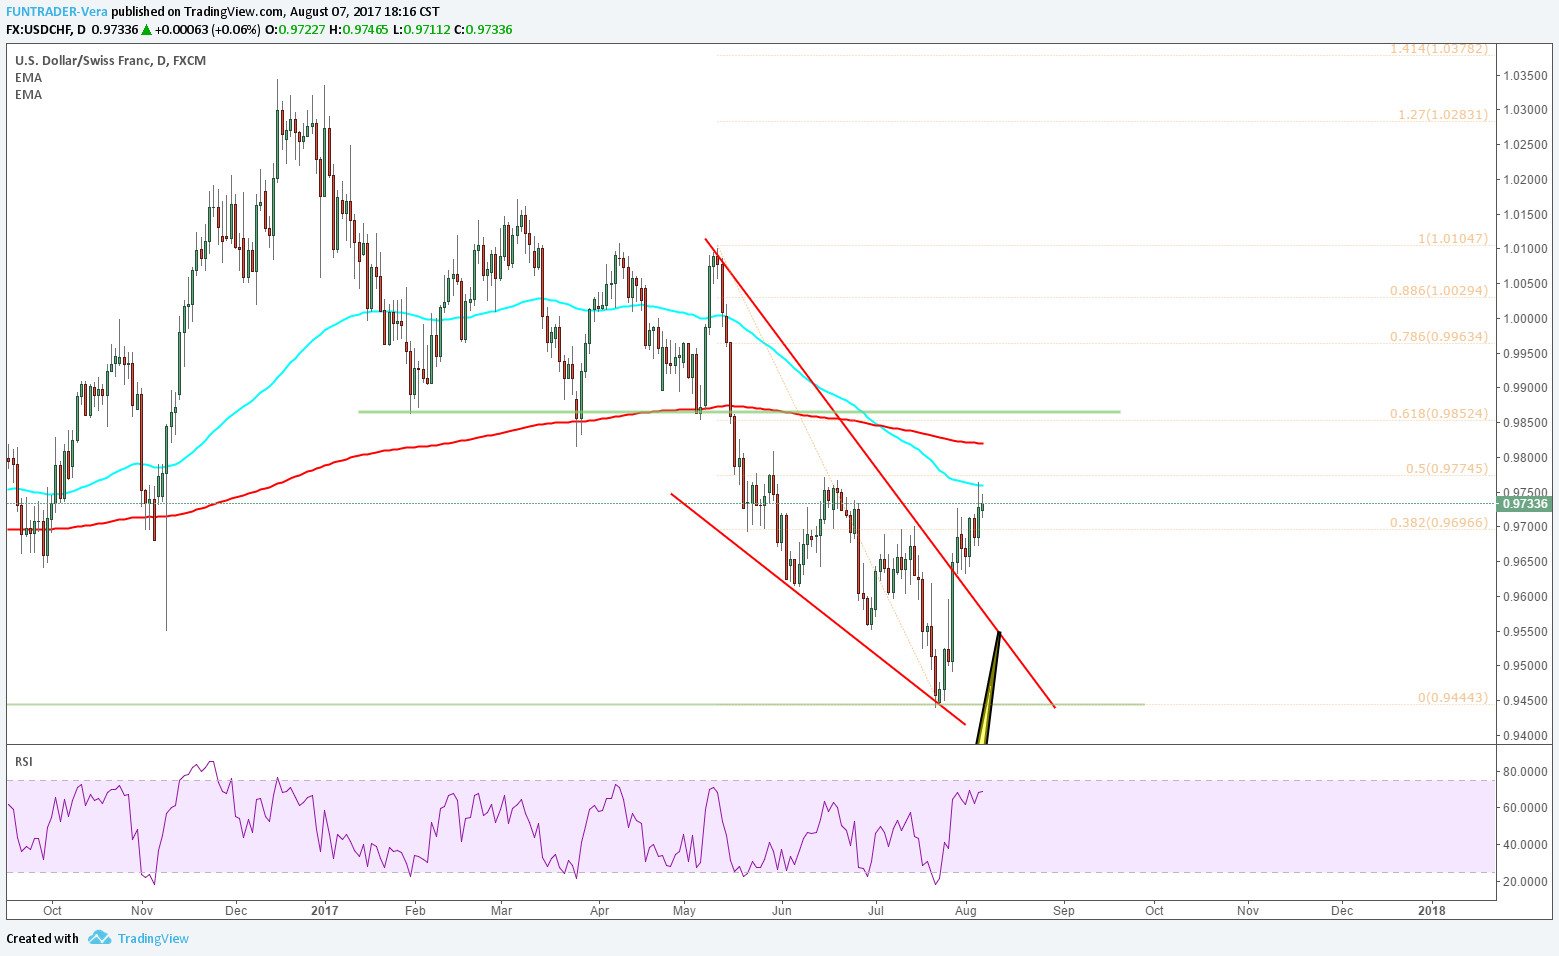
Task: Click the 1.02000 price axis label
Action: 1525,180
